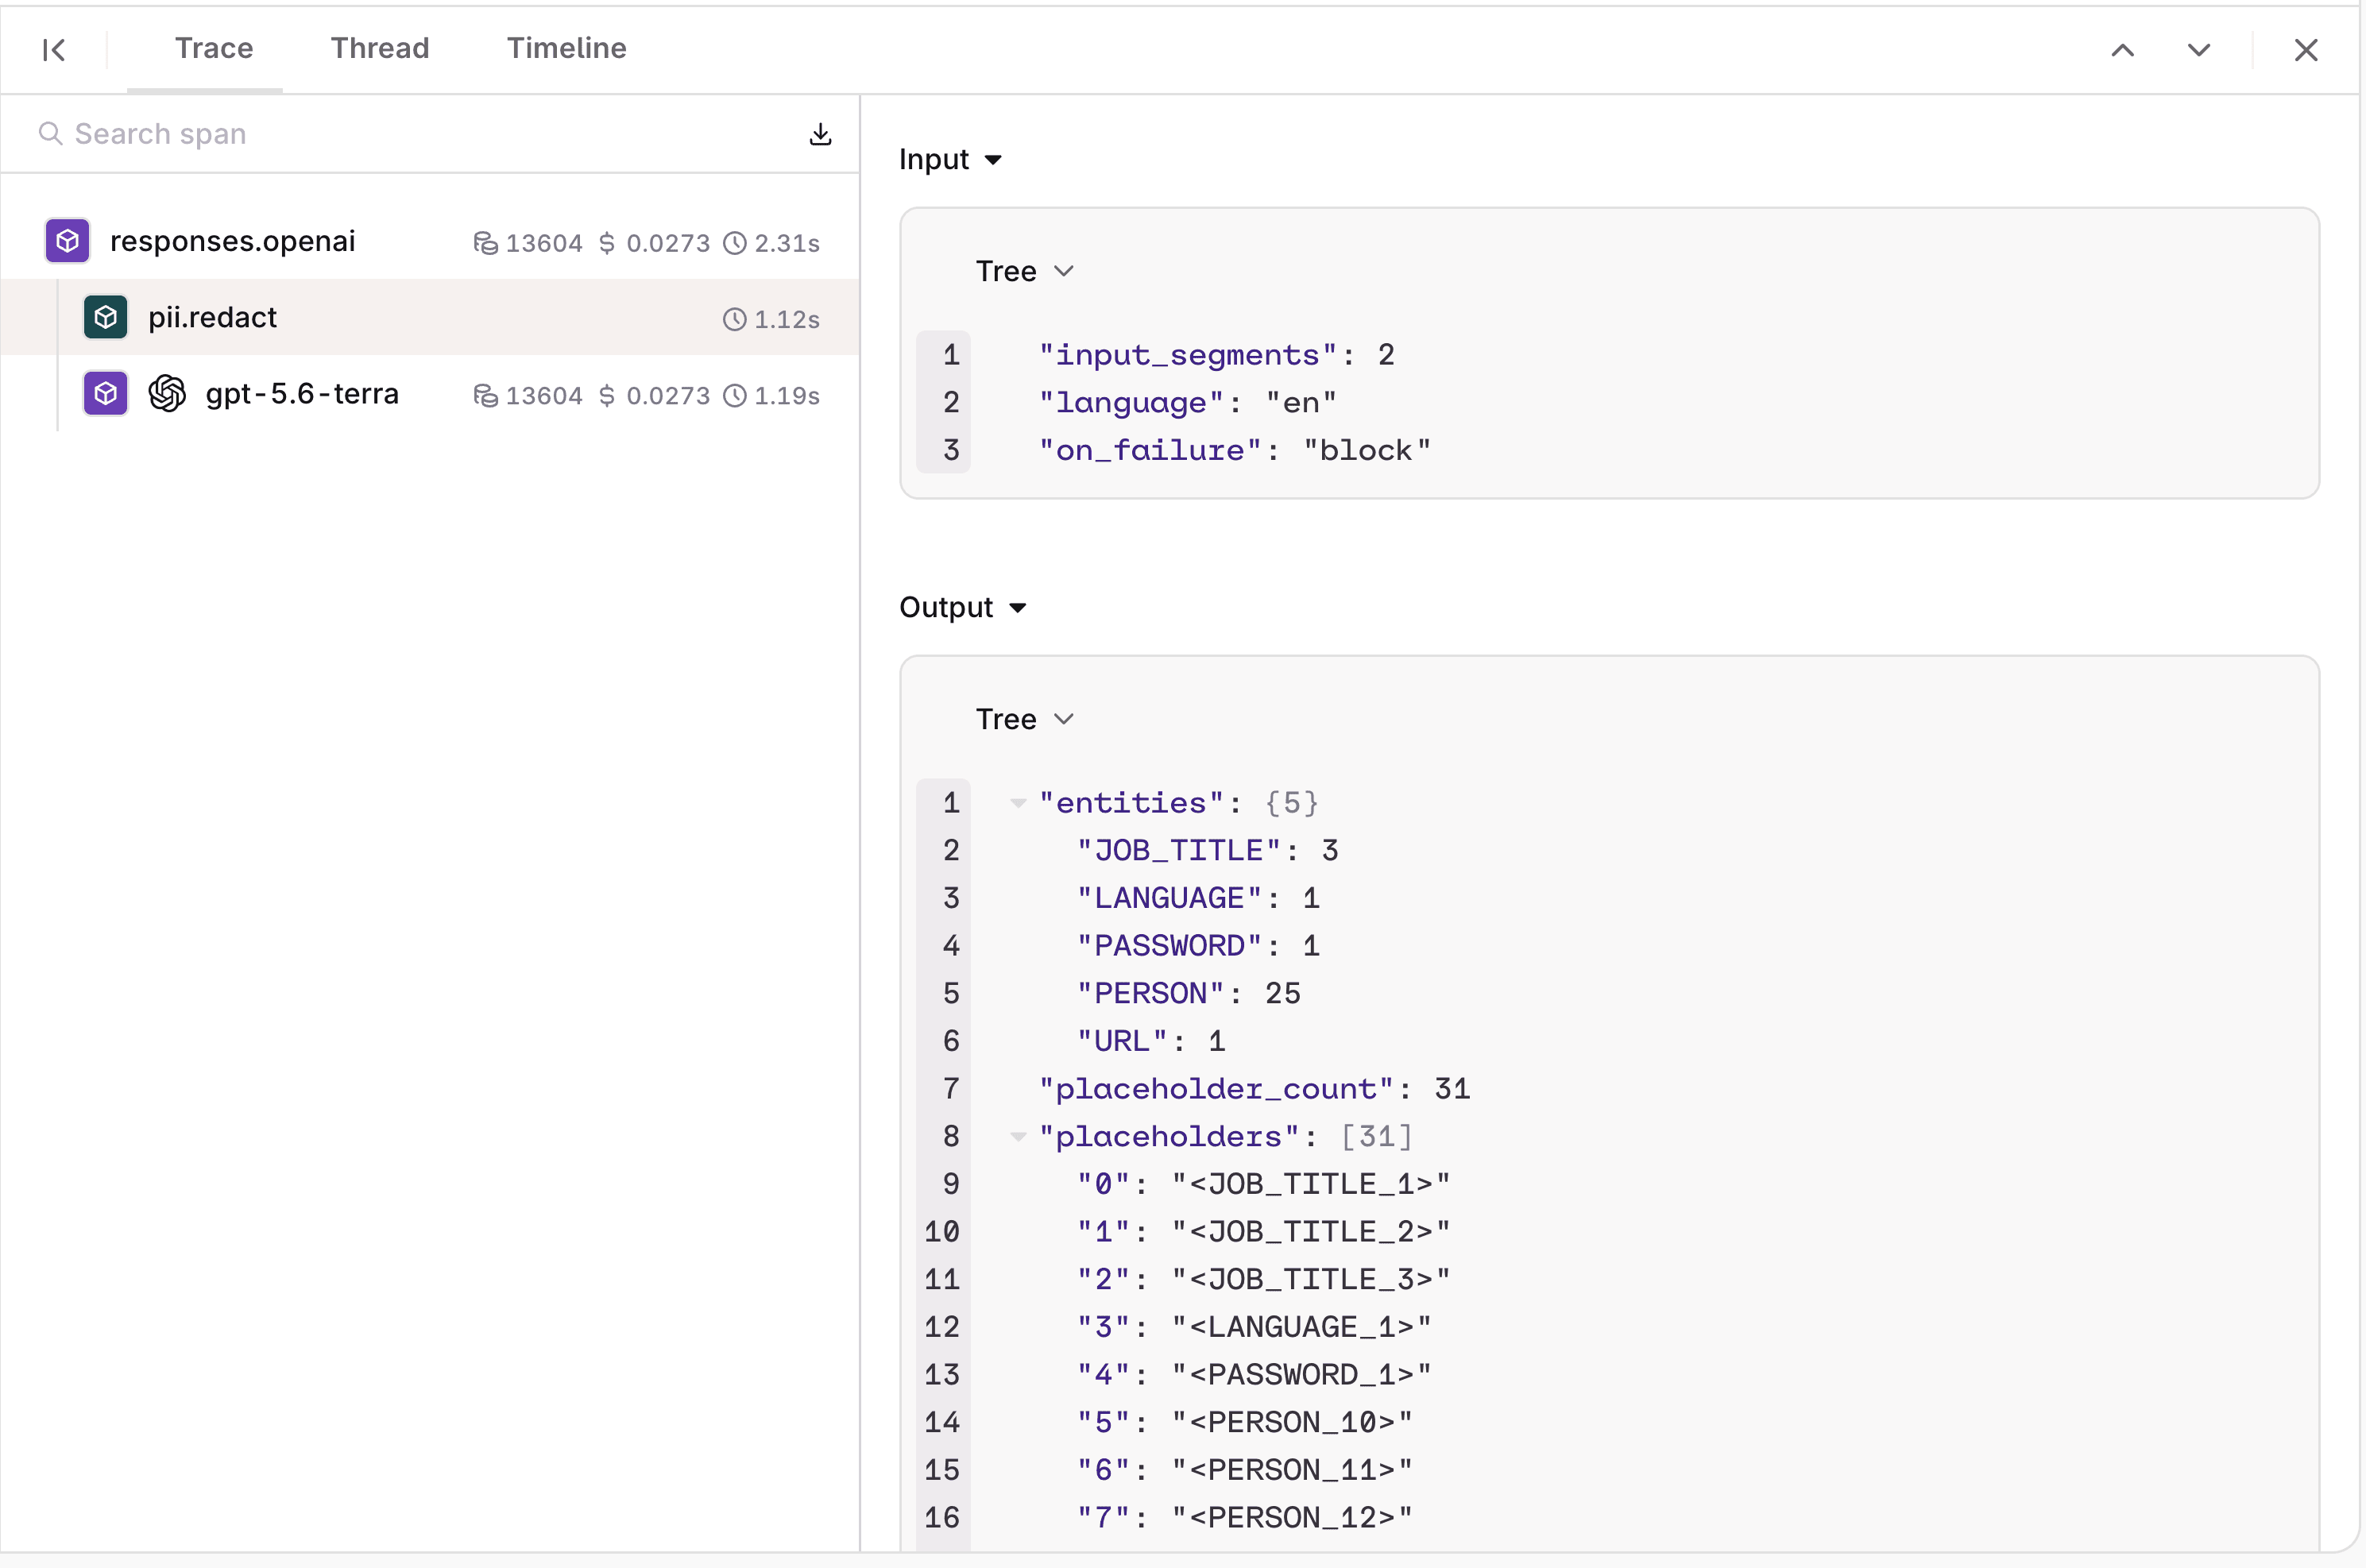The image size is (2366, 1568).
Task: Select the gpt-5.6-terra span
Action: pyautogui.click(x=430, y=394)
